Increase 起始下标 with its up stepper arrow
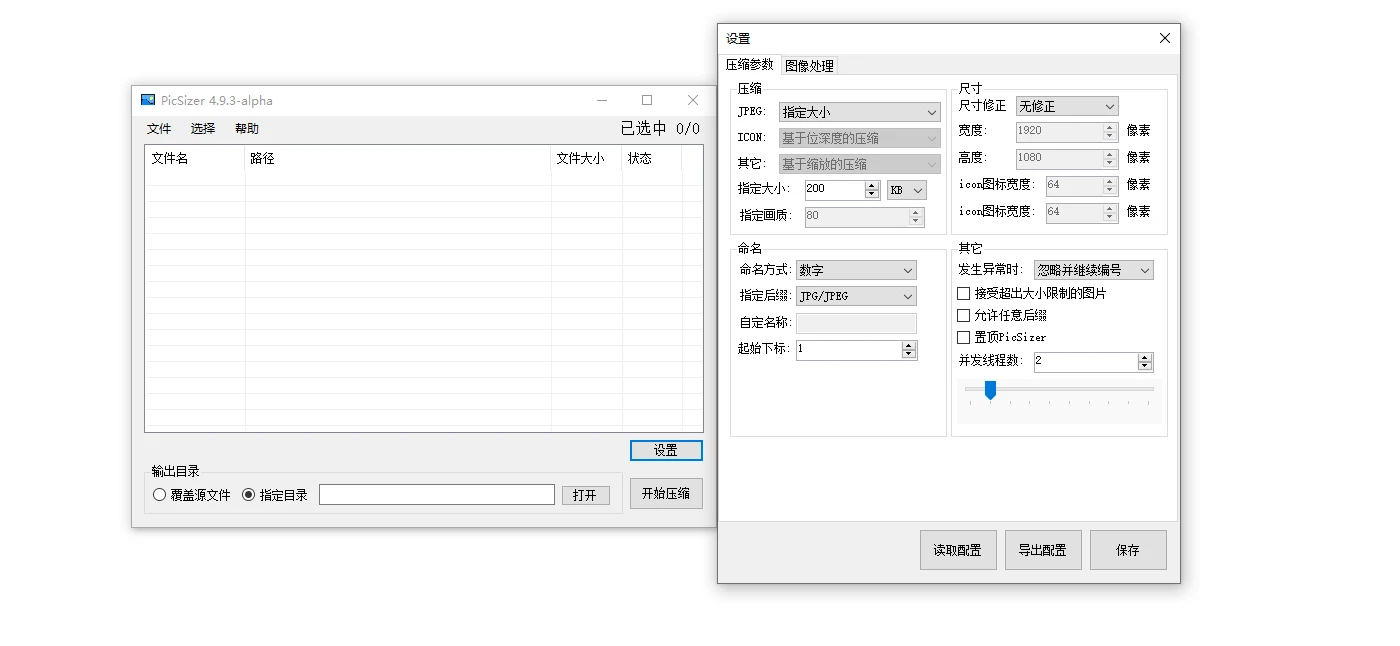The height and width of the screenshot is (646, 1400). click(908, 345)
